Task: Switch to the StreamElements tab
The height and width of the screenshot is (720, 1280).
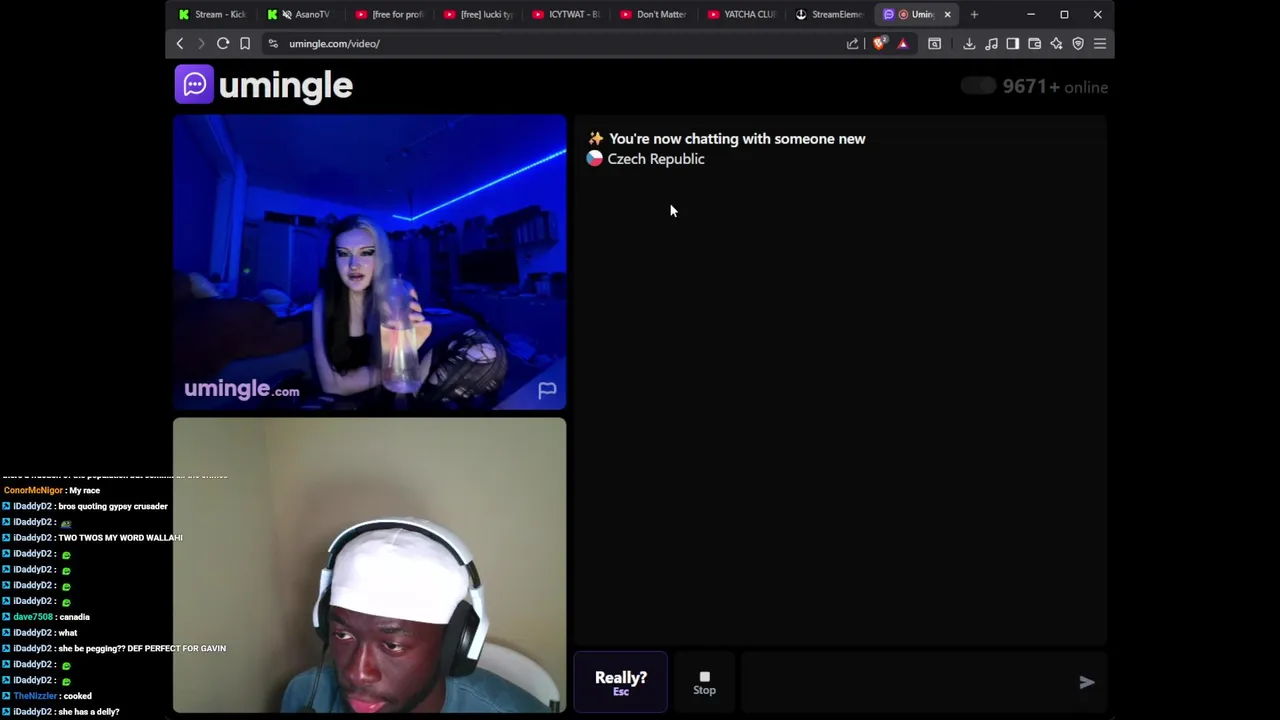Action: (831, 14)
